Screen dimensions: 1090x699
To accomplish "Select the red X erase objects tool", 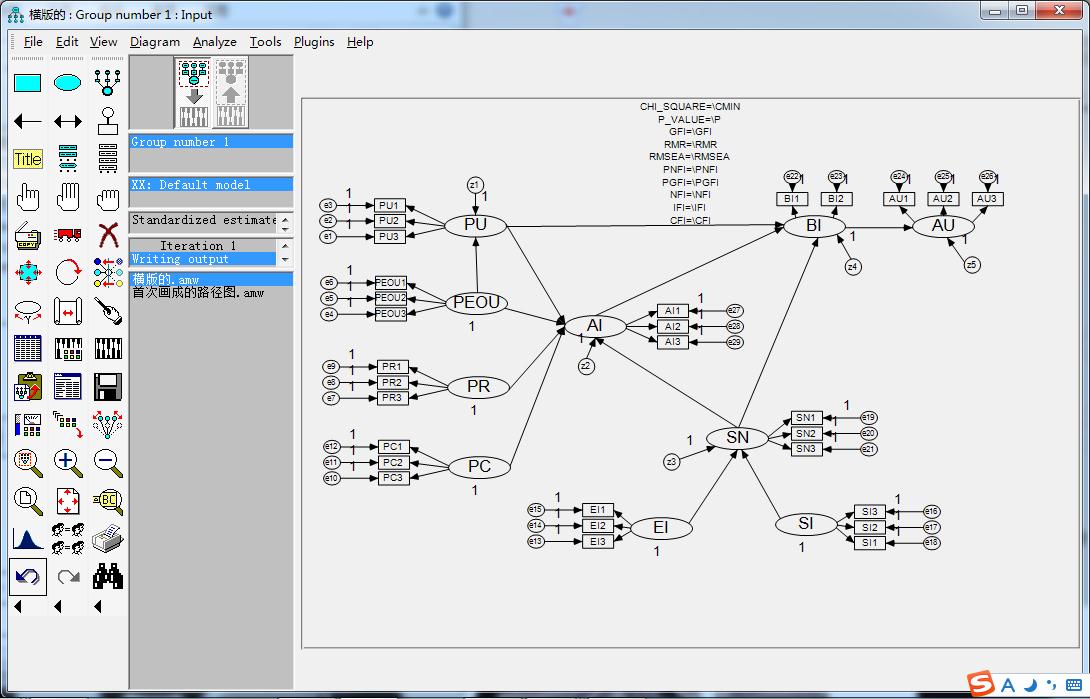I will coord(108,235).
